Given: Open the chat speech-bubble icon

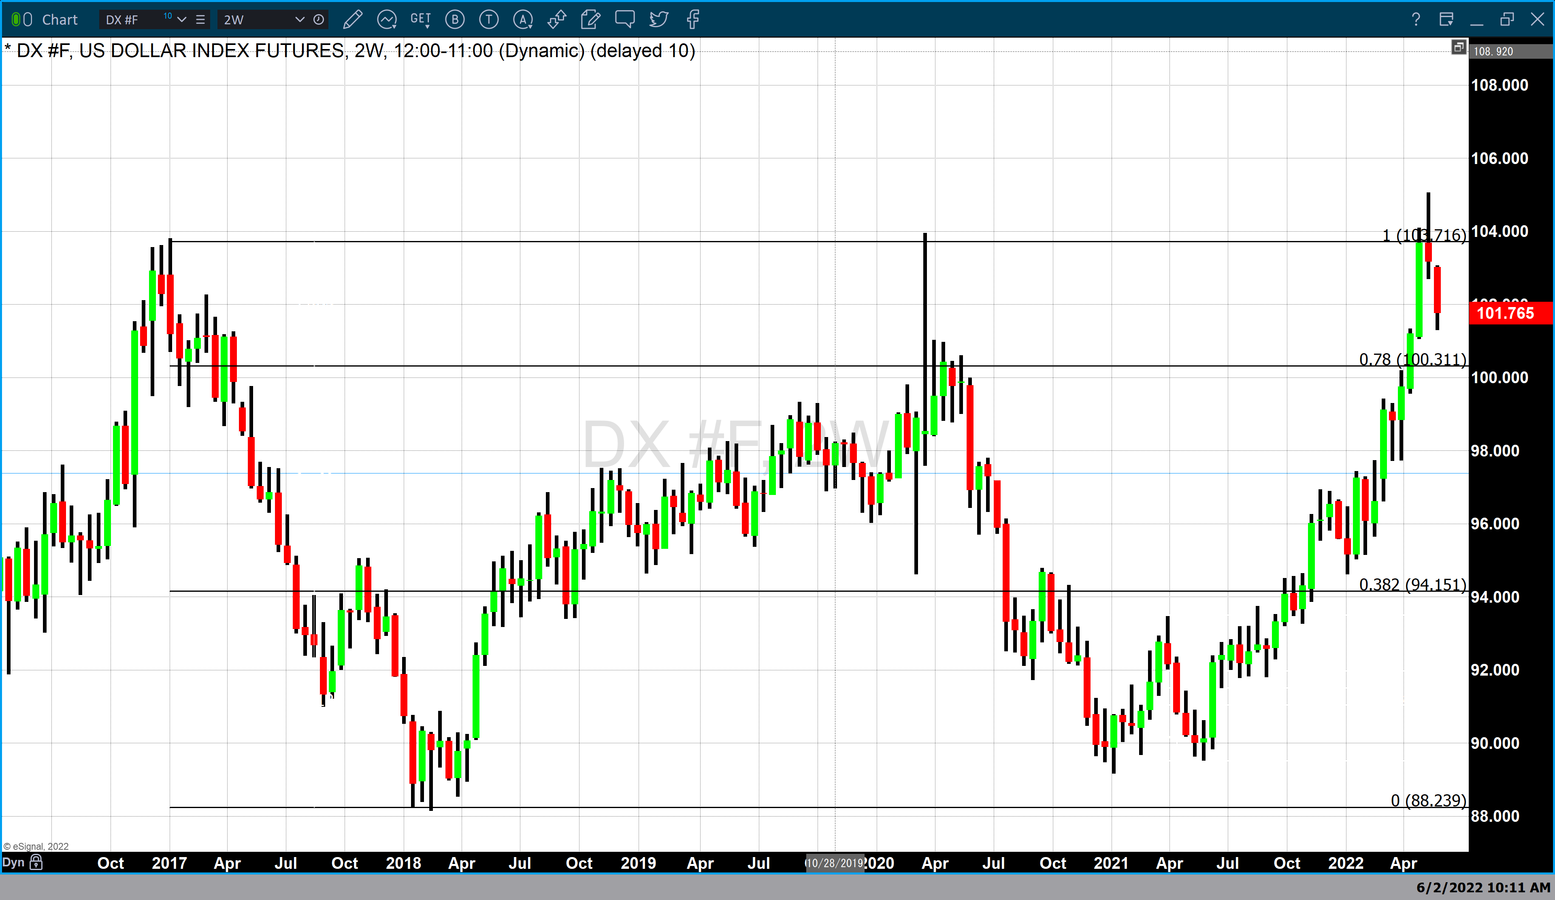Looking at the screenshot, I should tap(625, 19).
